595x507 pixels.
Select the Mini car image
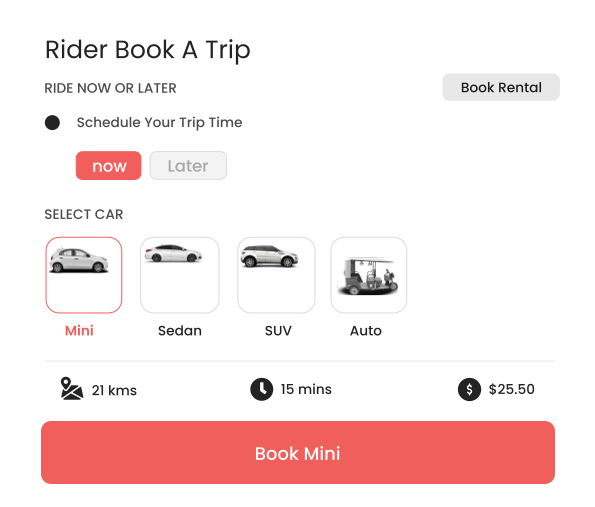tap(79, 260)
